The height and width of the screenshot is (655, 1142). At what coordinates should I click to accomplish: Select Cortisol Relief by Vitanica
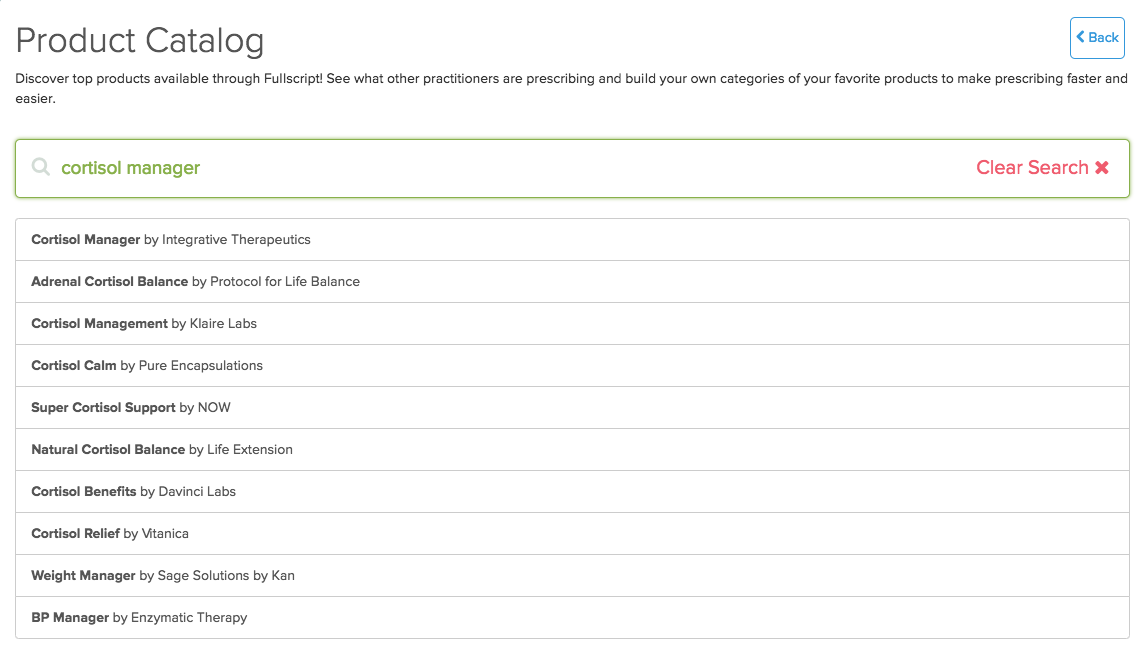tap(572, 534)
